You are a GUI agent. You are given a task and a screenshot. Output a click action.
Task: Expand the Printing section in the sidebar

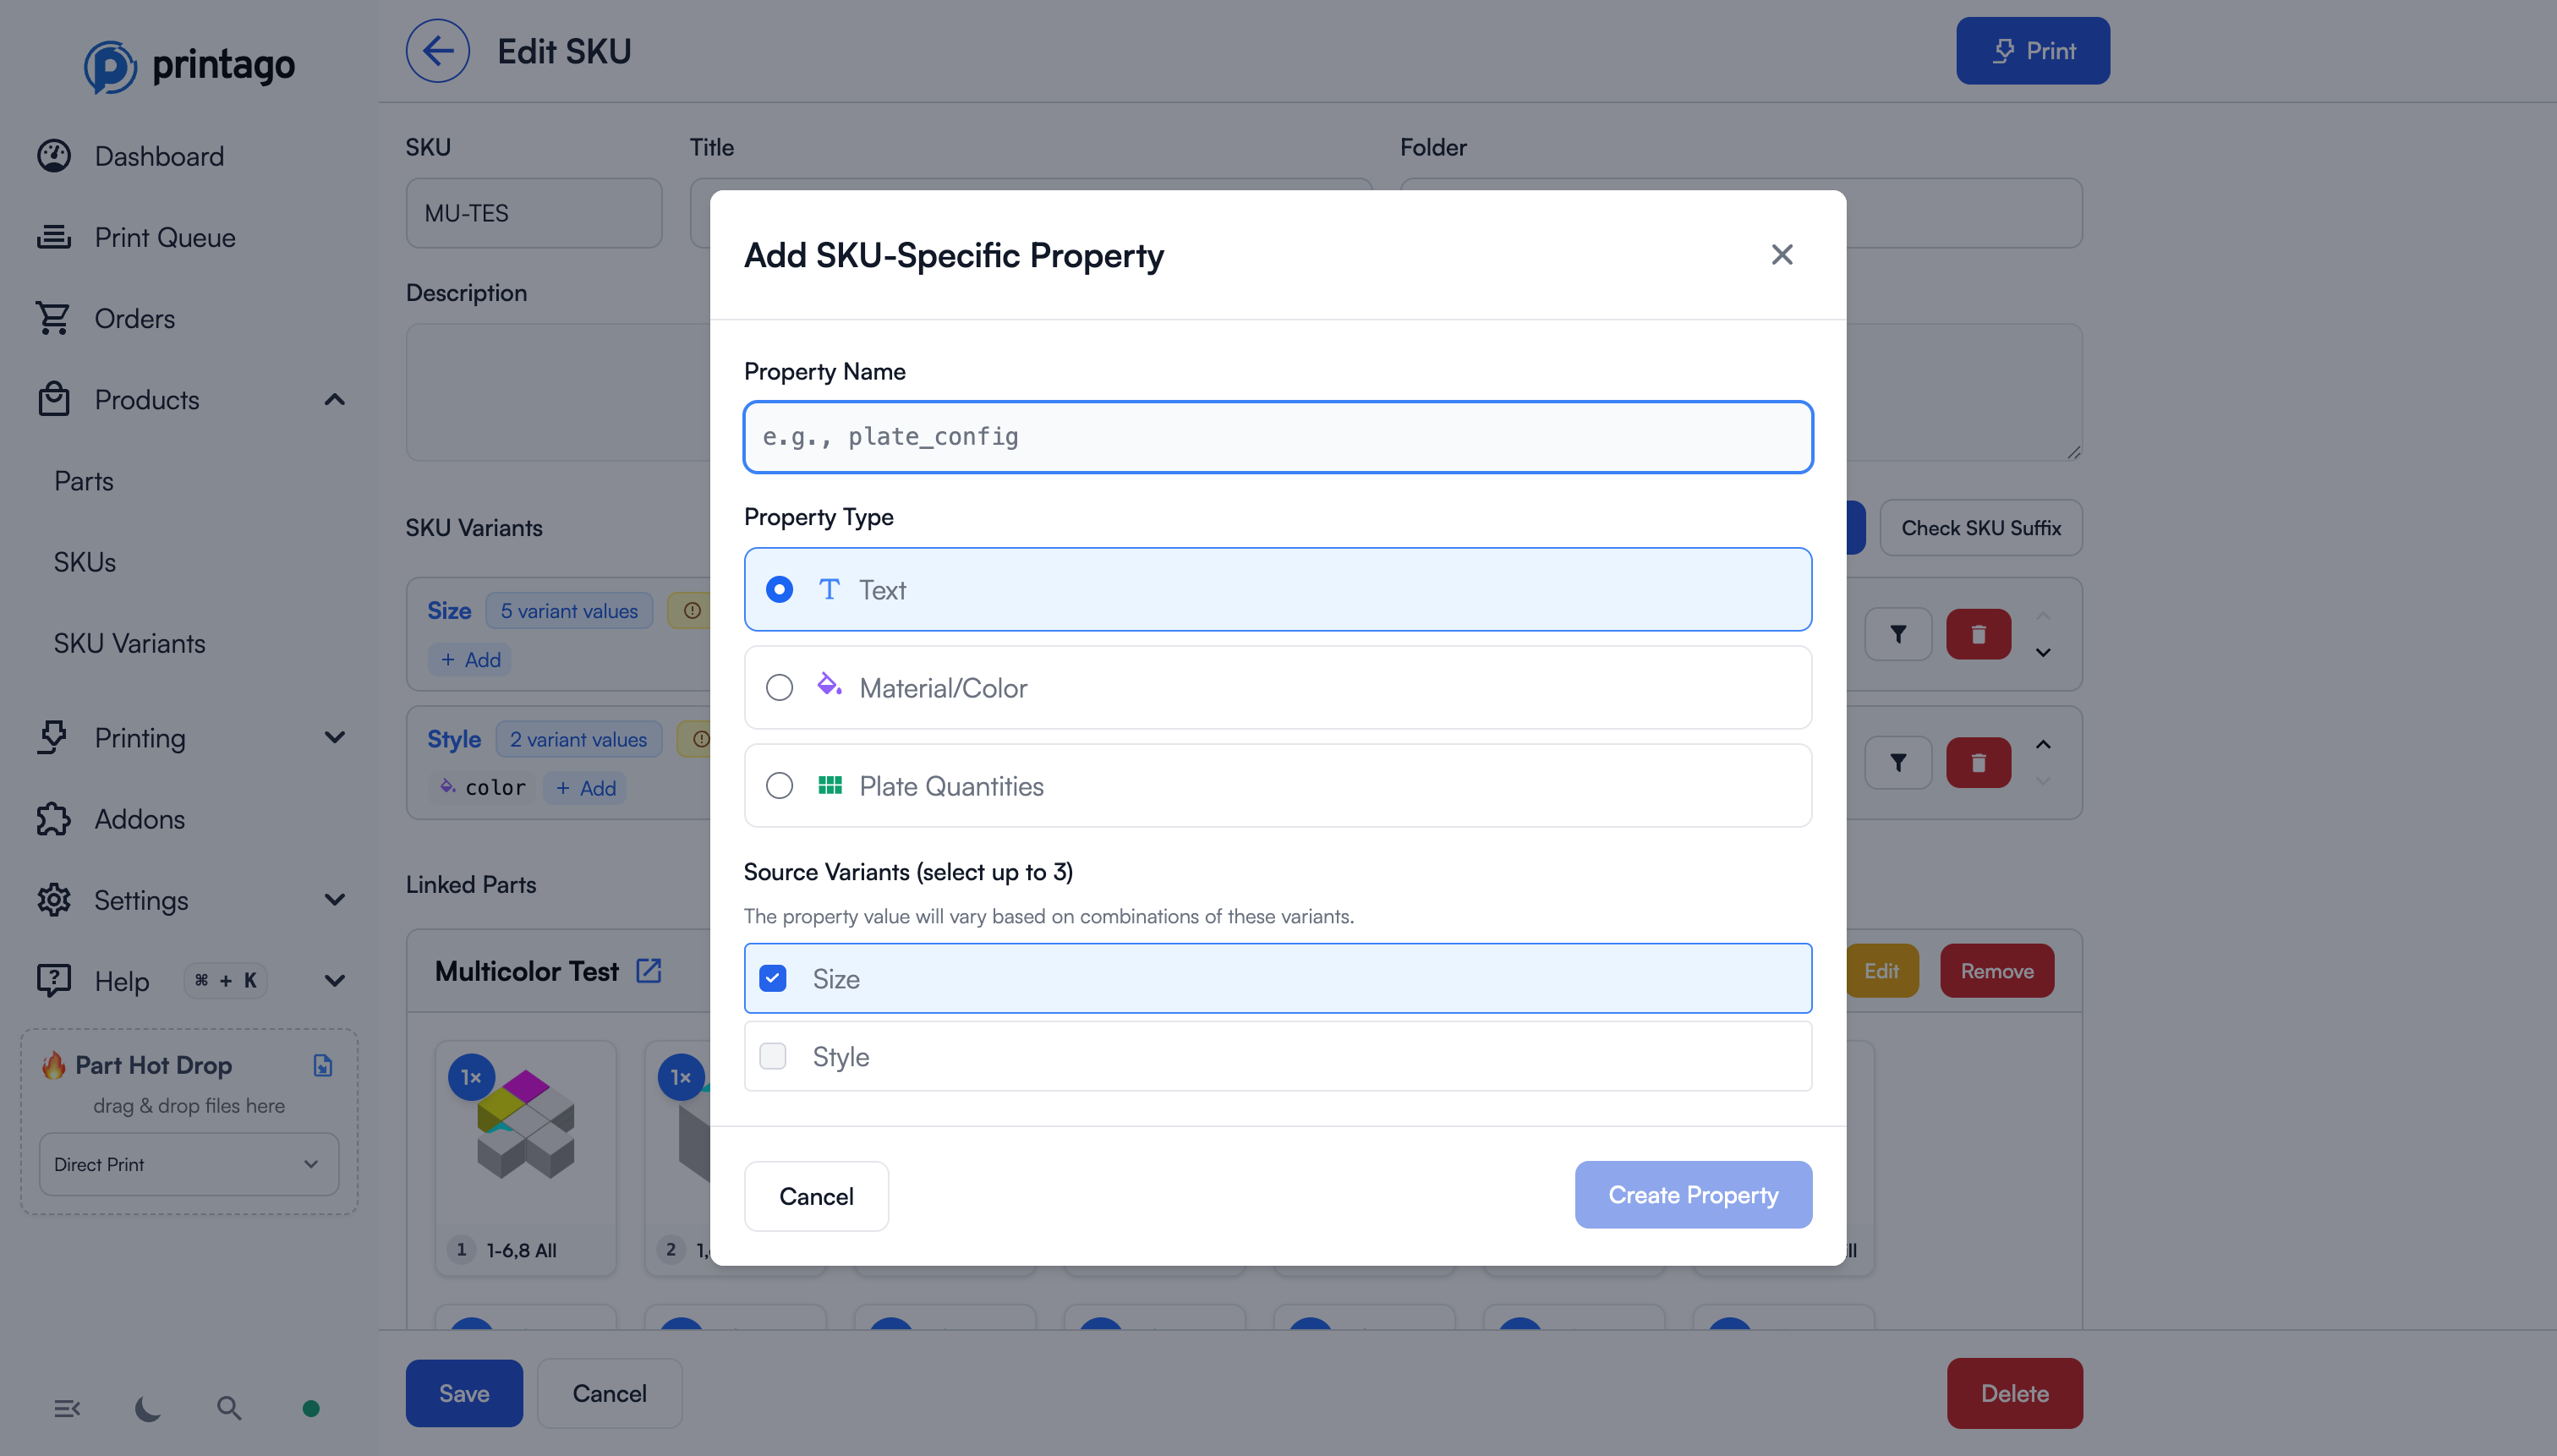click(334, 737)
